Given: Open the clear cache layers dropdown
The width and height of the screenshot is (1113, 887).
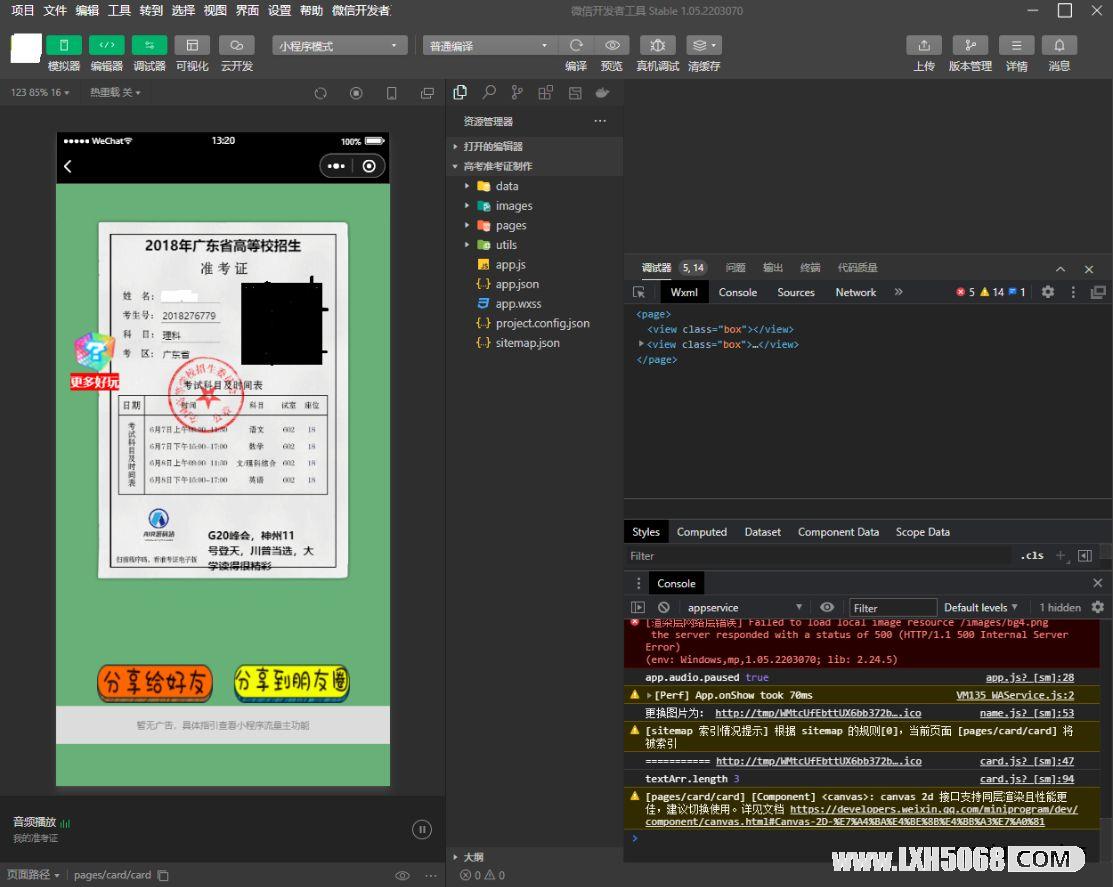Looking at the screenshot, I should pos(704,45).
